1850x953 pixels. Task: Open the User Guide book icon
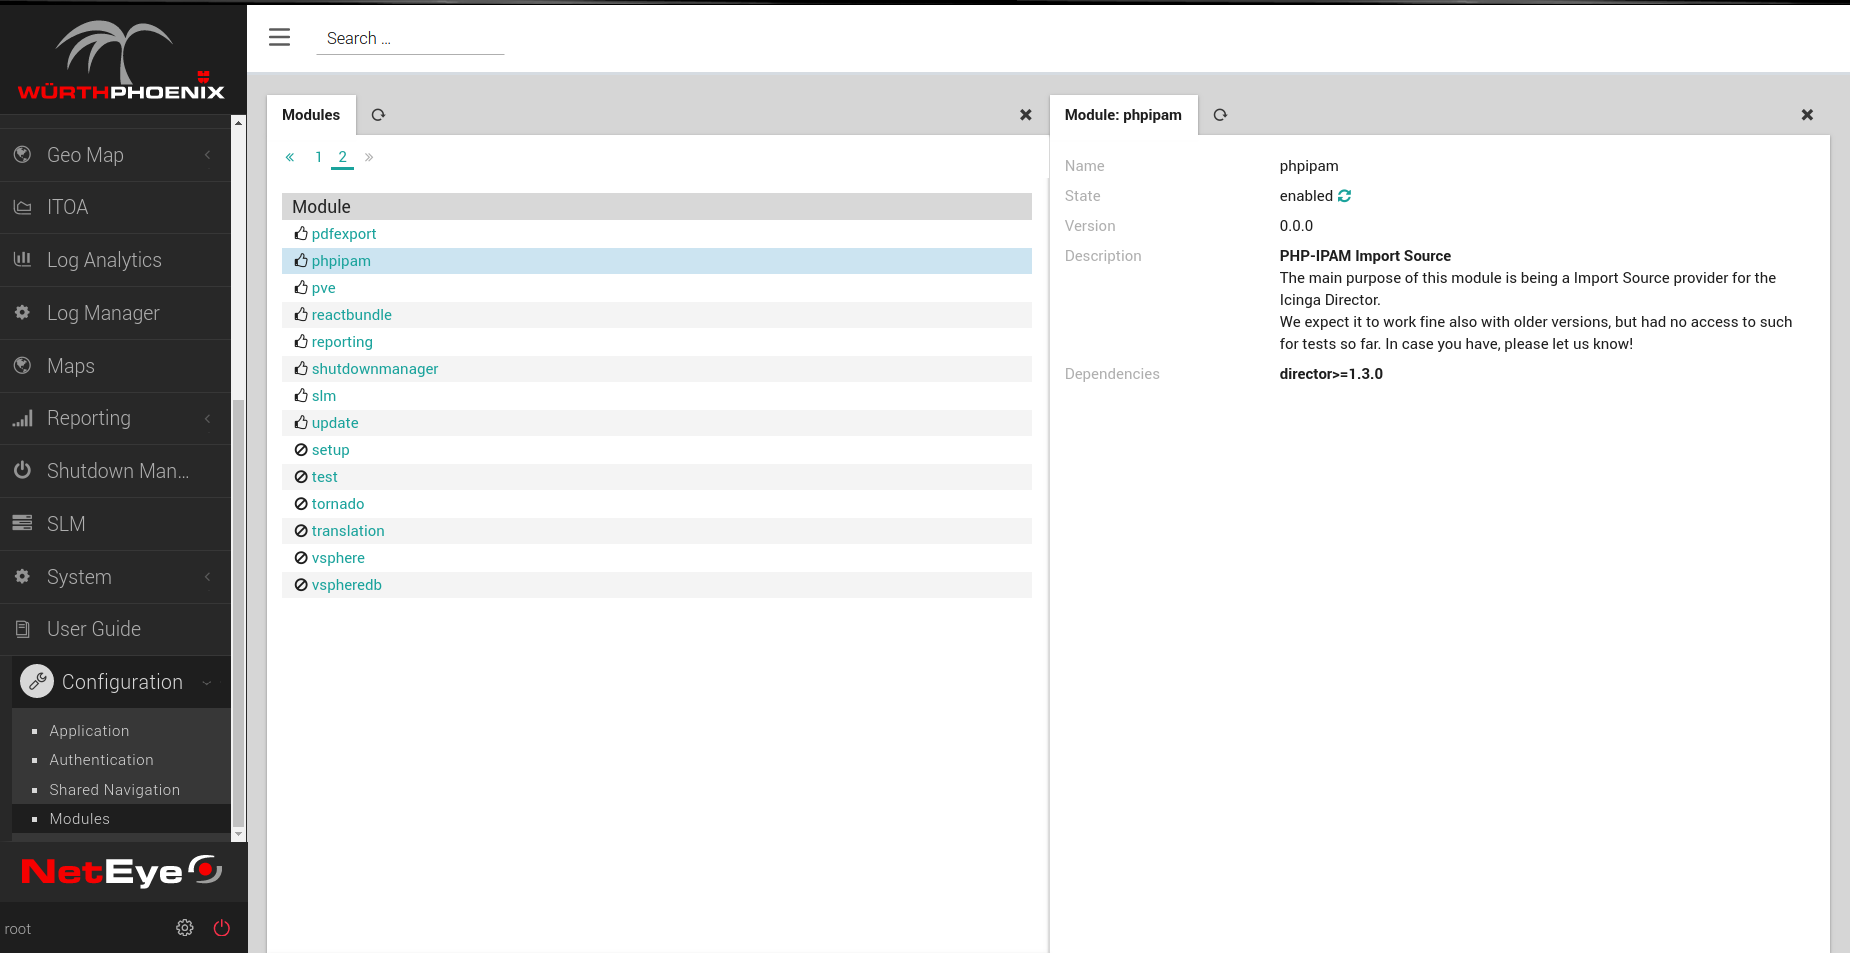22,628
